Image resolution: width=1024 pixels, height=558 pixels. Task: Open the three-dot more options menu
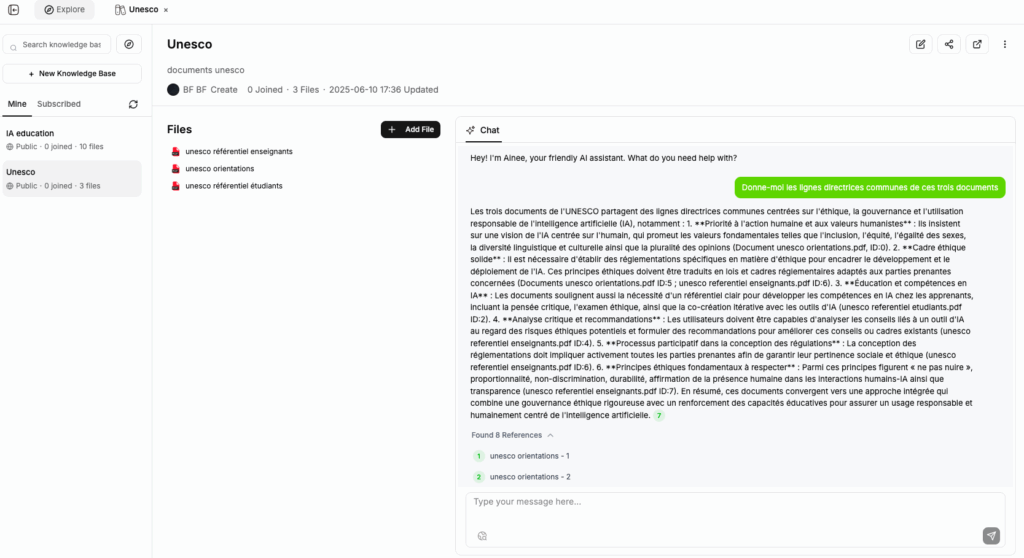pyautogui.click(x=1005, y=44)
